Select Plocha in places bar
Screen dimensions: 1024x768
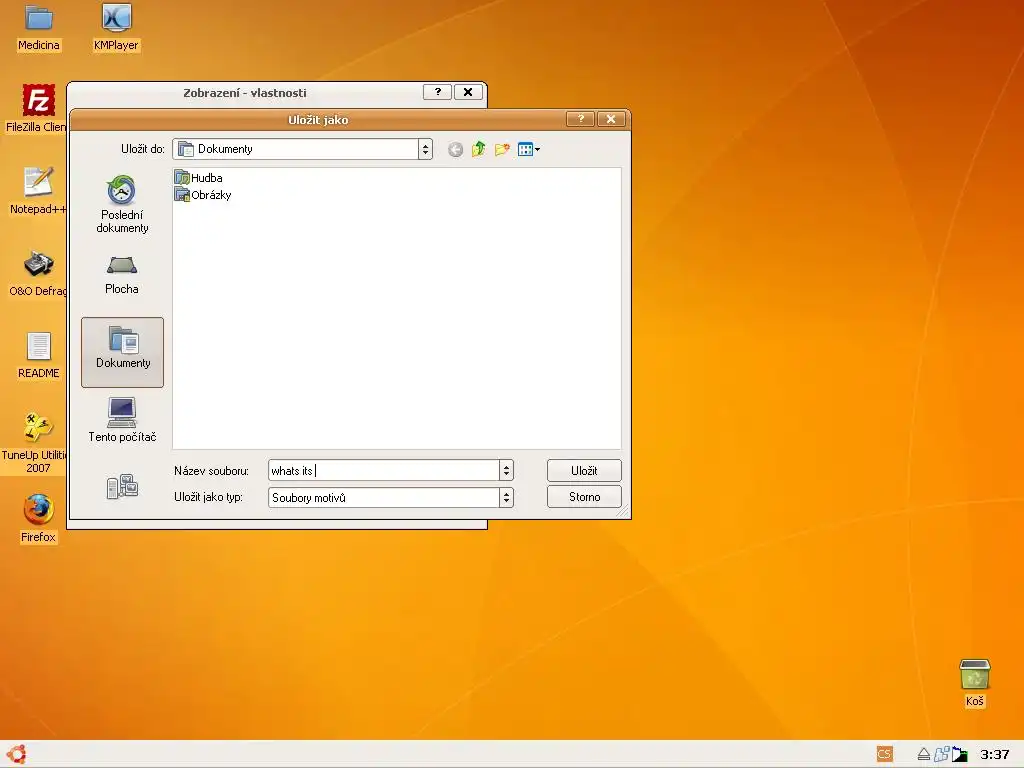click(x=122, y=275)
